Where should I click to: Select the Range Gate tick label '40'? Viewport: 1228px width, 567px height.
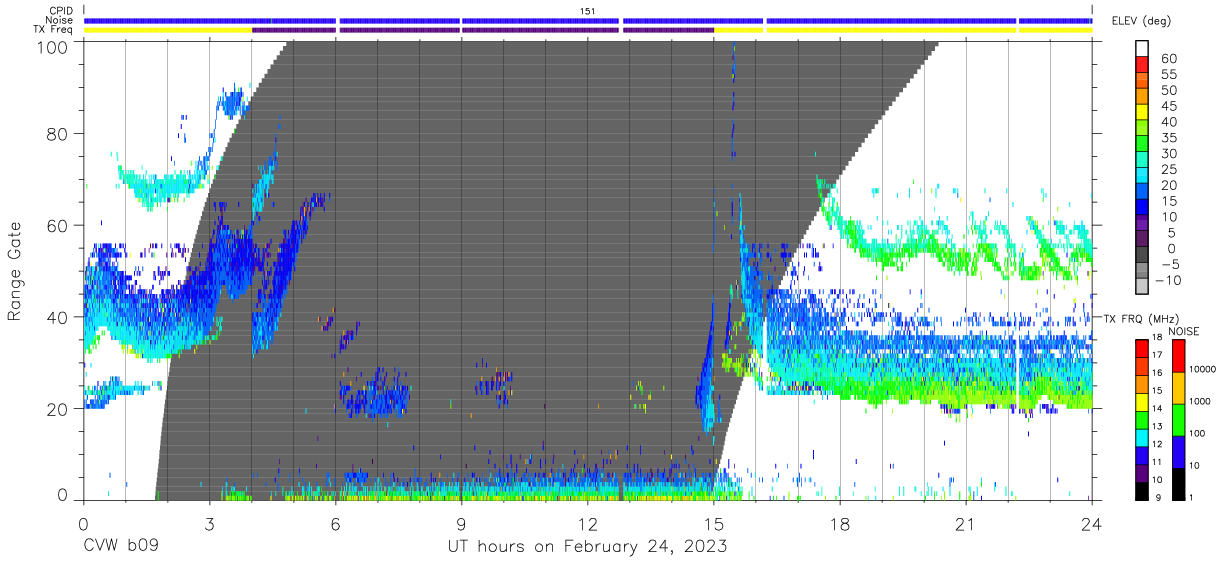pyautogui.click(x=59, y=317)
